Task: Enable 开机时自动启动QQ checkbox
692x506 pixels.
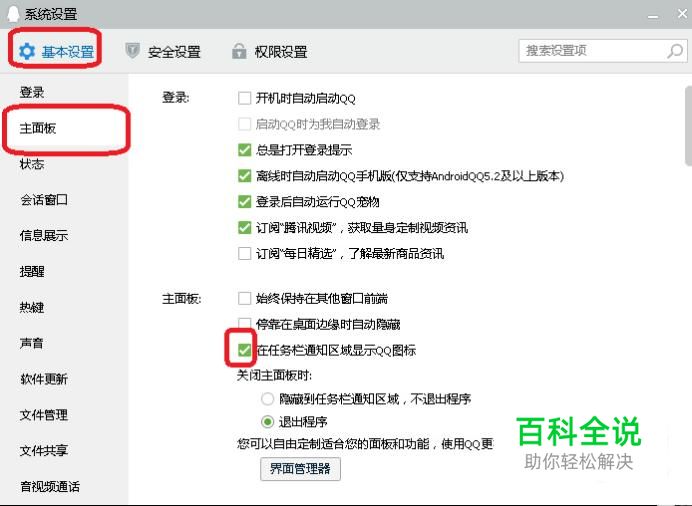Action: point(244,98)
